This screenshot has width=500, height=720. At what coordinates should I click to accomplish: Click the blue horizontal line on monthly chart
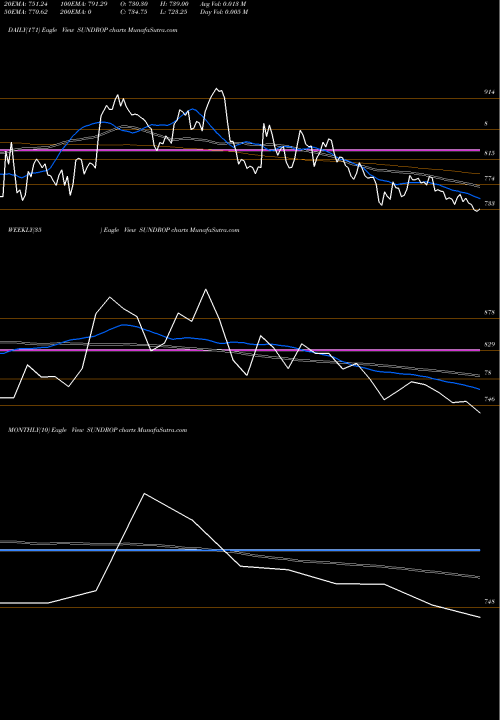240,550
